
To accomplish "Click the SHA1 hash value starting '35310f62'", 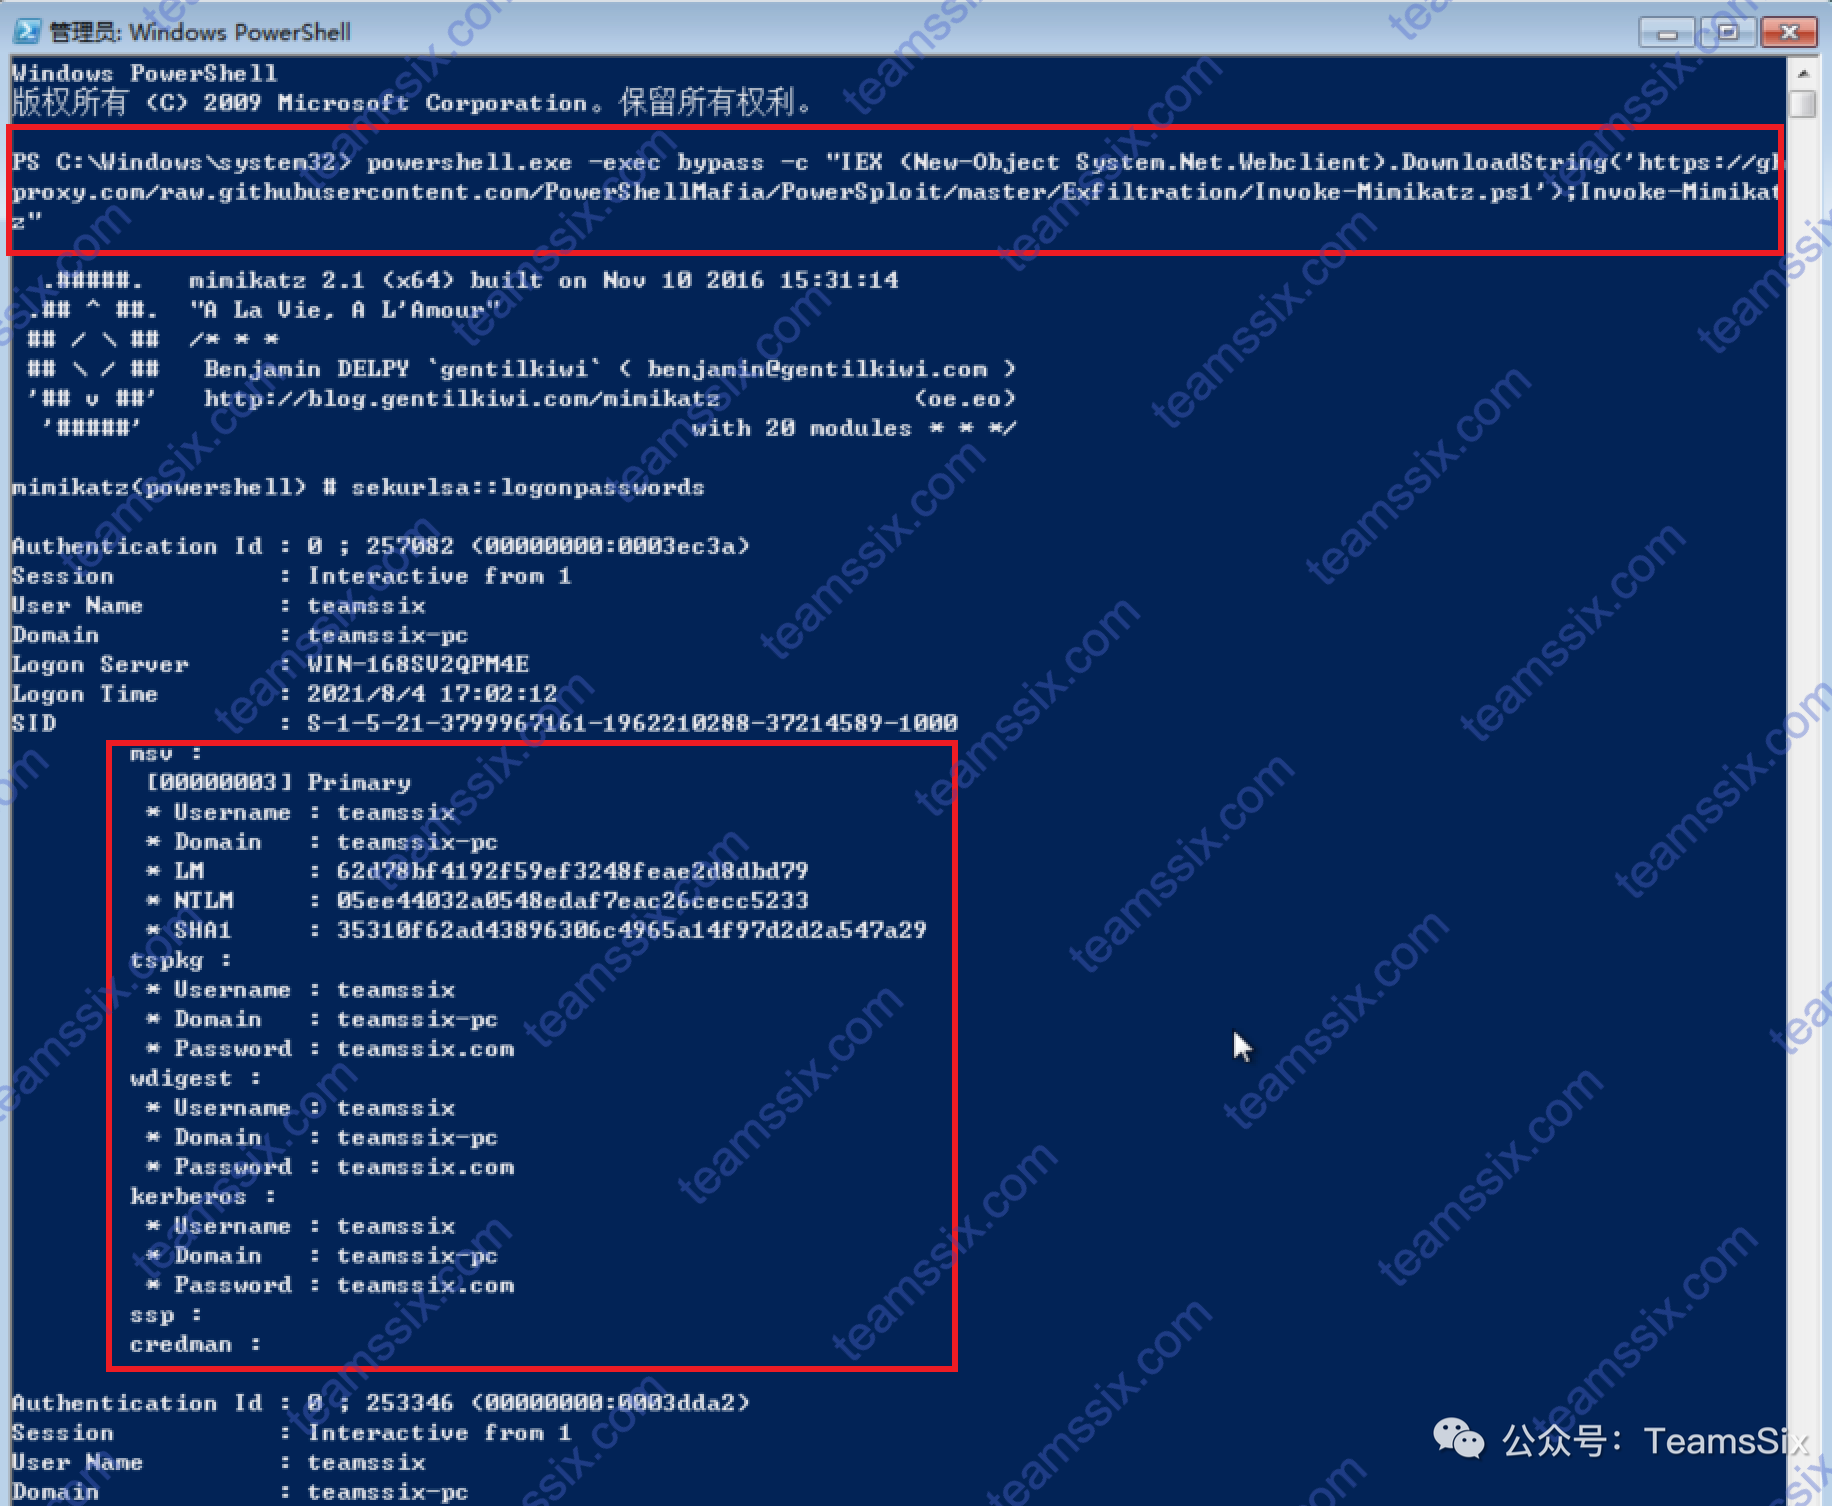I will [631, 930].
